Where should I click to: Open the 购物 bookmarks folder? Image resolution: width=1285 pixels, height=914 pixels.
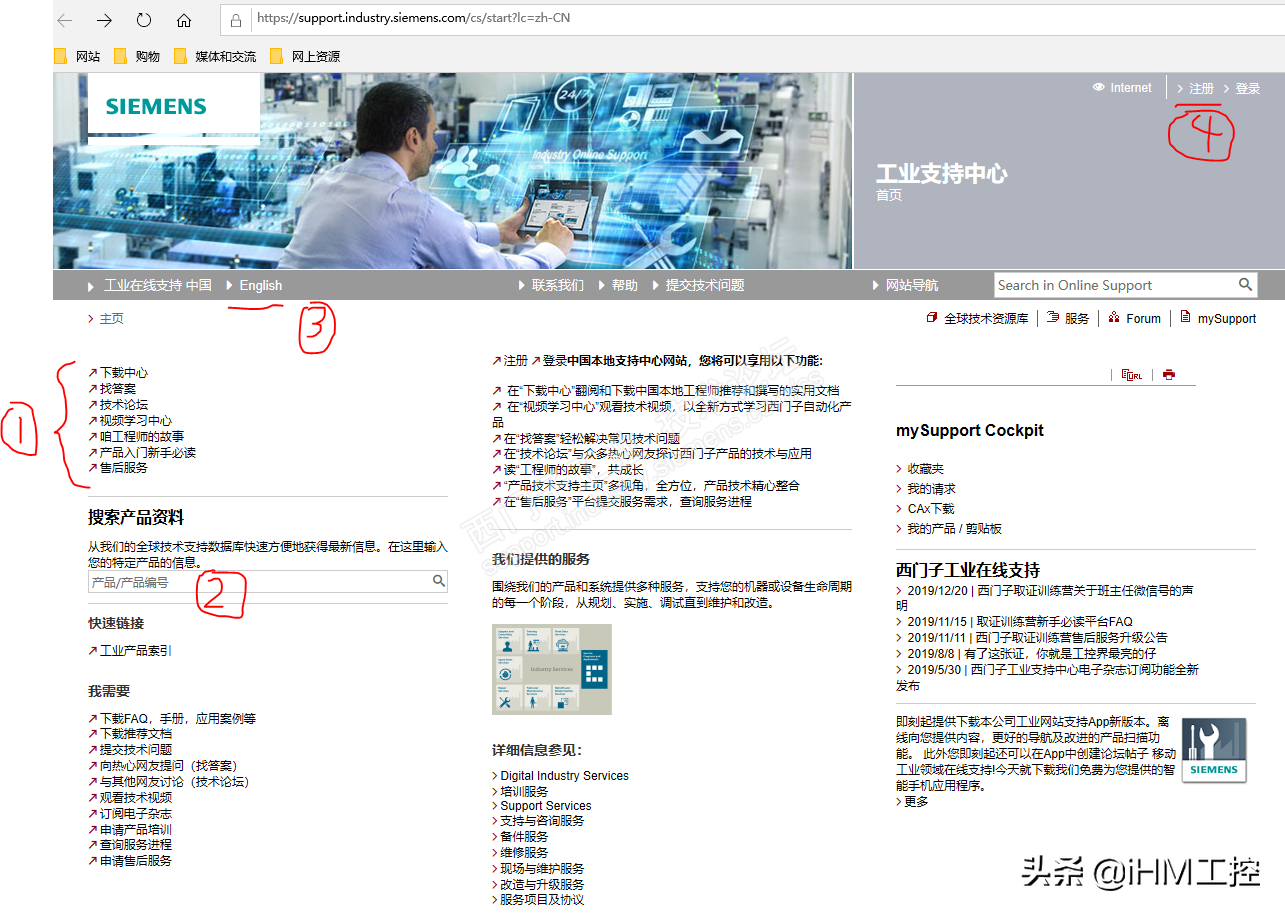click(x=137, y=56)
